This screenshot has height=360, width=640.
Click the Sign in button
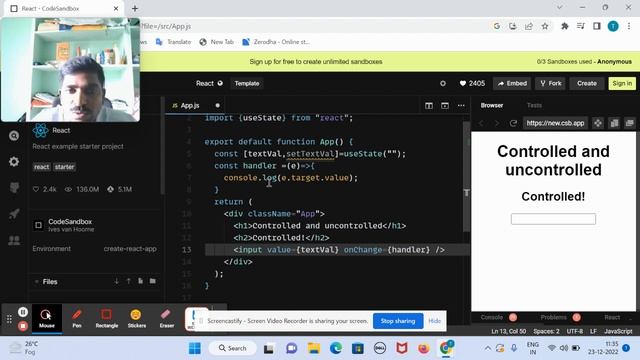pyautogui.click(x=622, y=83)
